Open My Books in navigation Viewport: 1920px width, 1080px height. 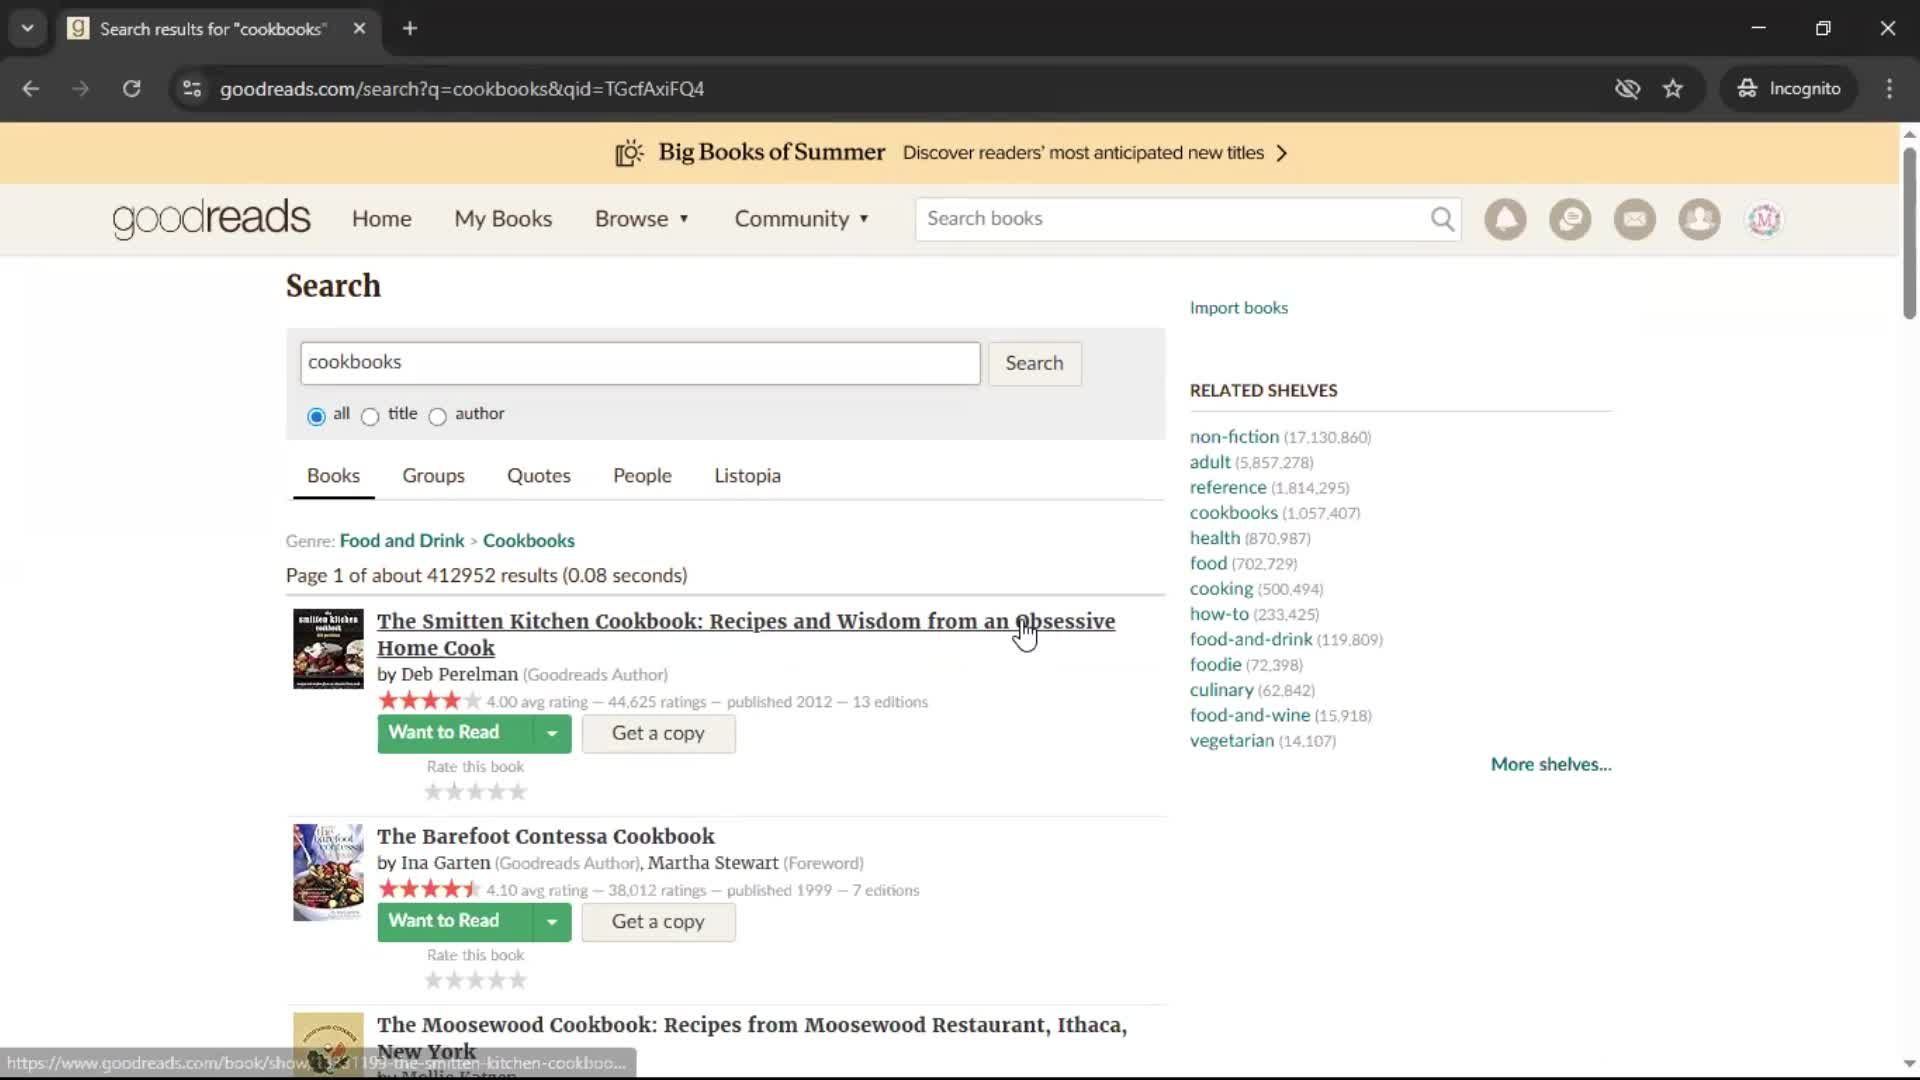[503, 219]
